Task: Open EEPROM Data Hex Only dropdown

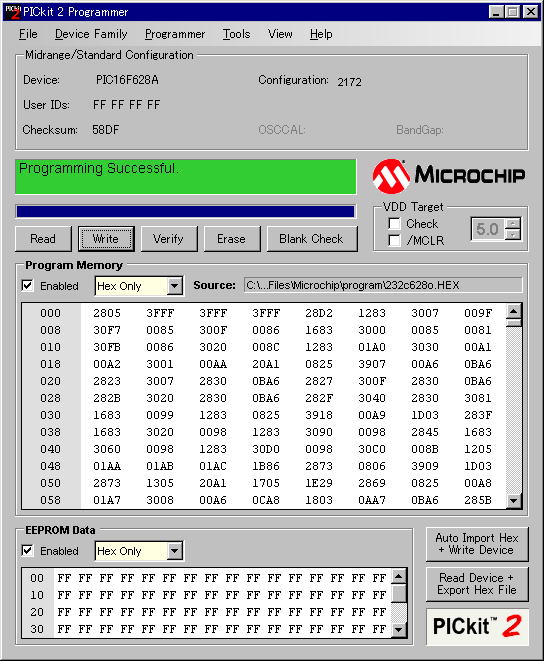Action: click(x=174, y=551)
